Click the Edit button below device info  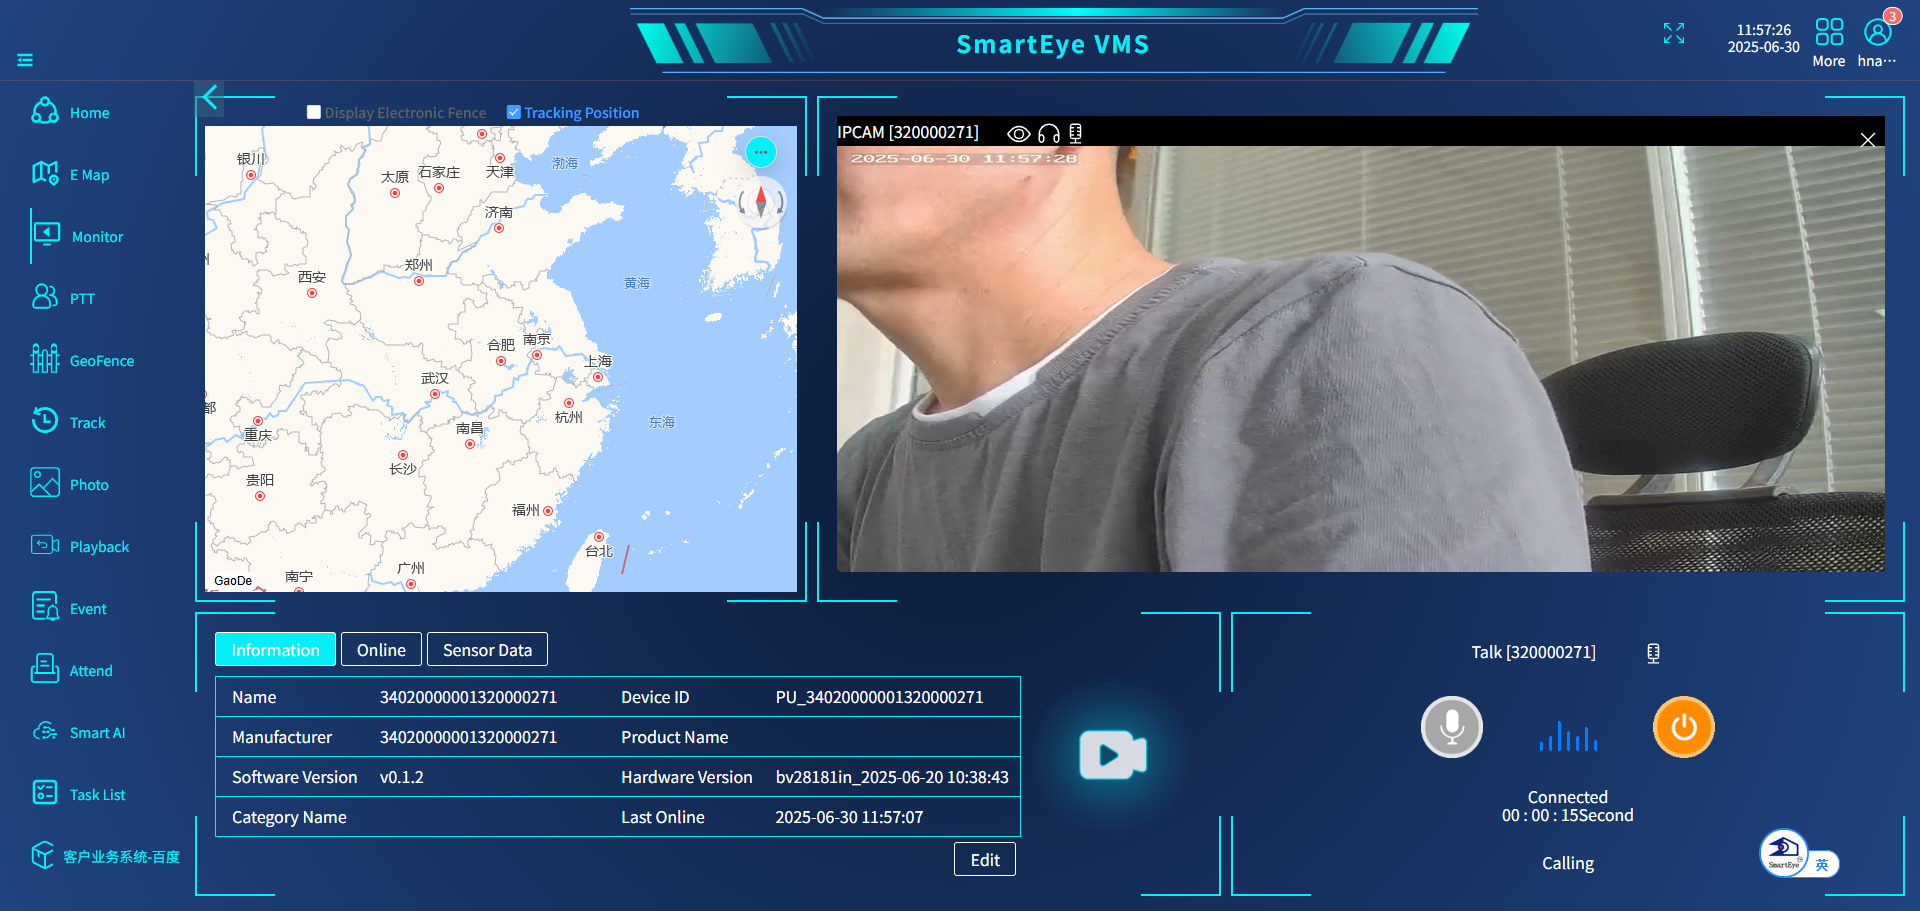coord(984,860)
